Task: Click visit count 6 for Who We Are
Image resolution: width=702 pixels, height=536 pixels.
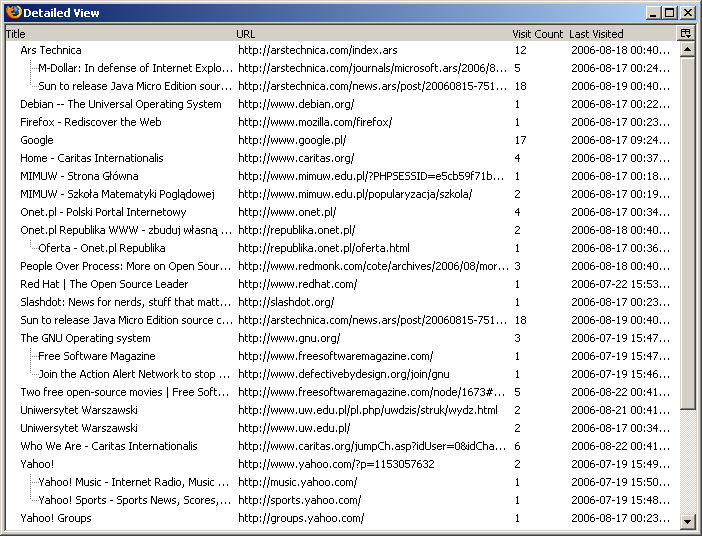Action: coord(518,446)
